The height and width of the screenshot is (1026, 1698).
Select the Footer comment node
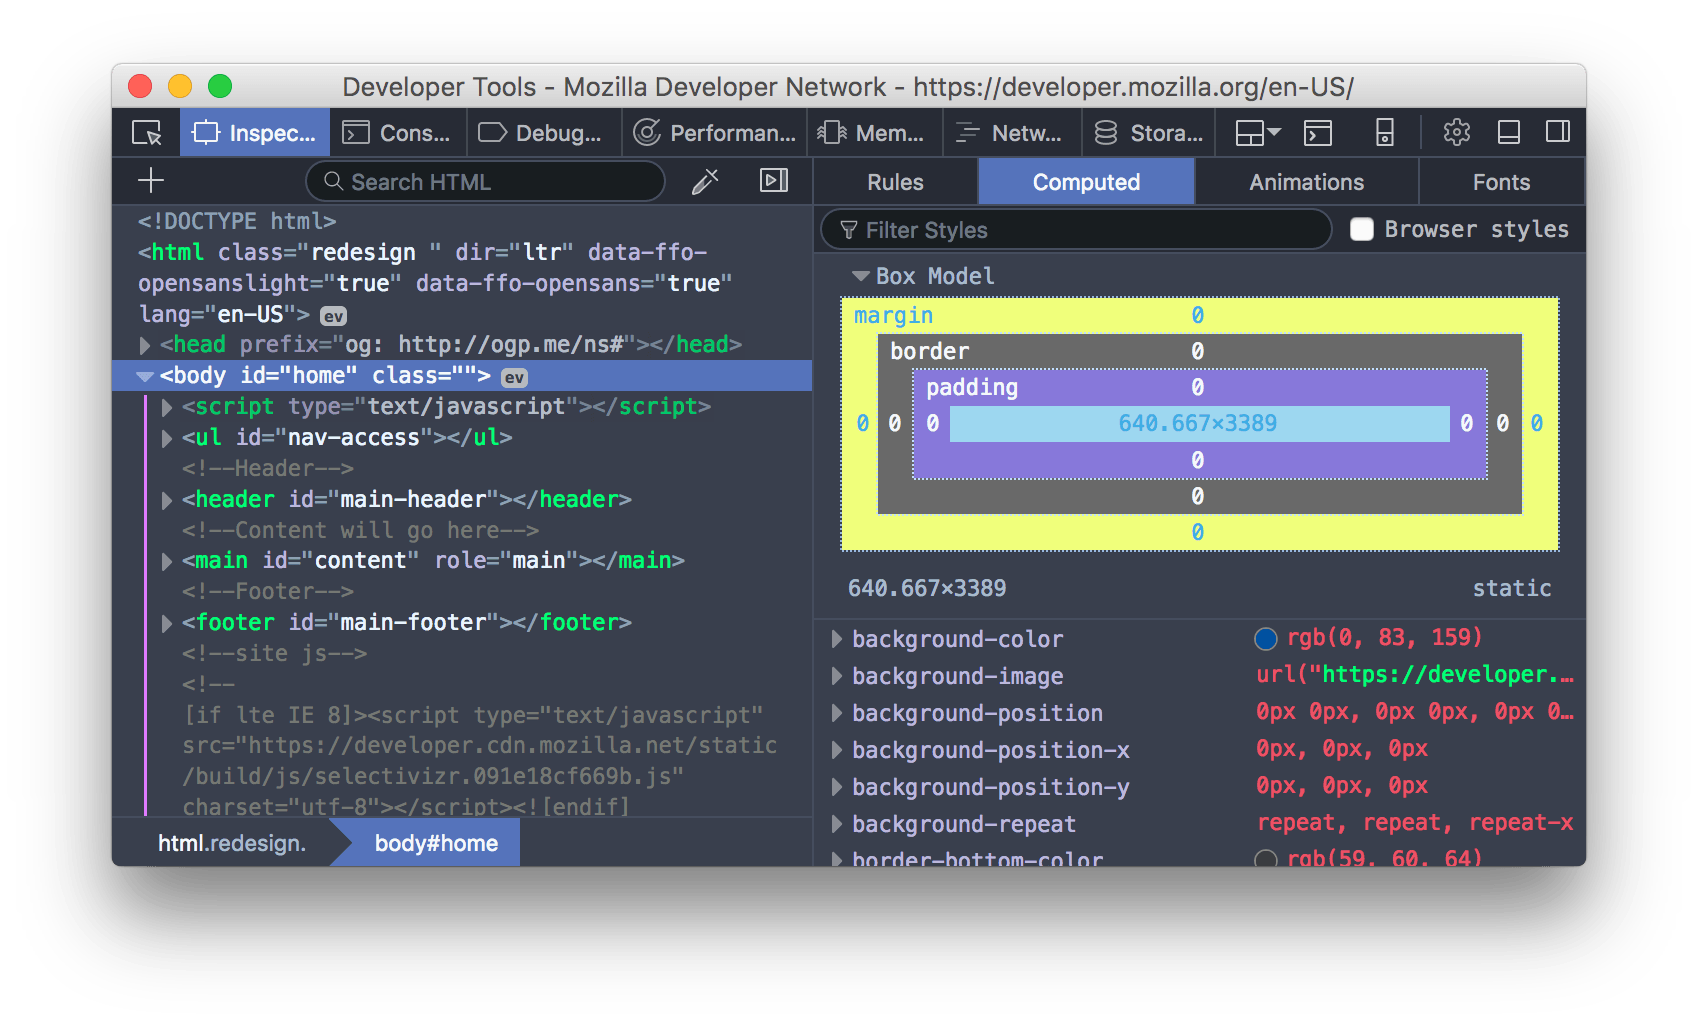click(268, 591)
